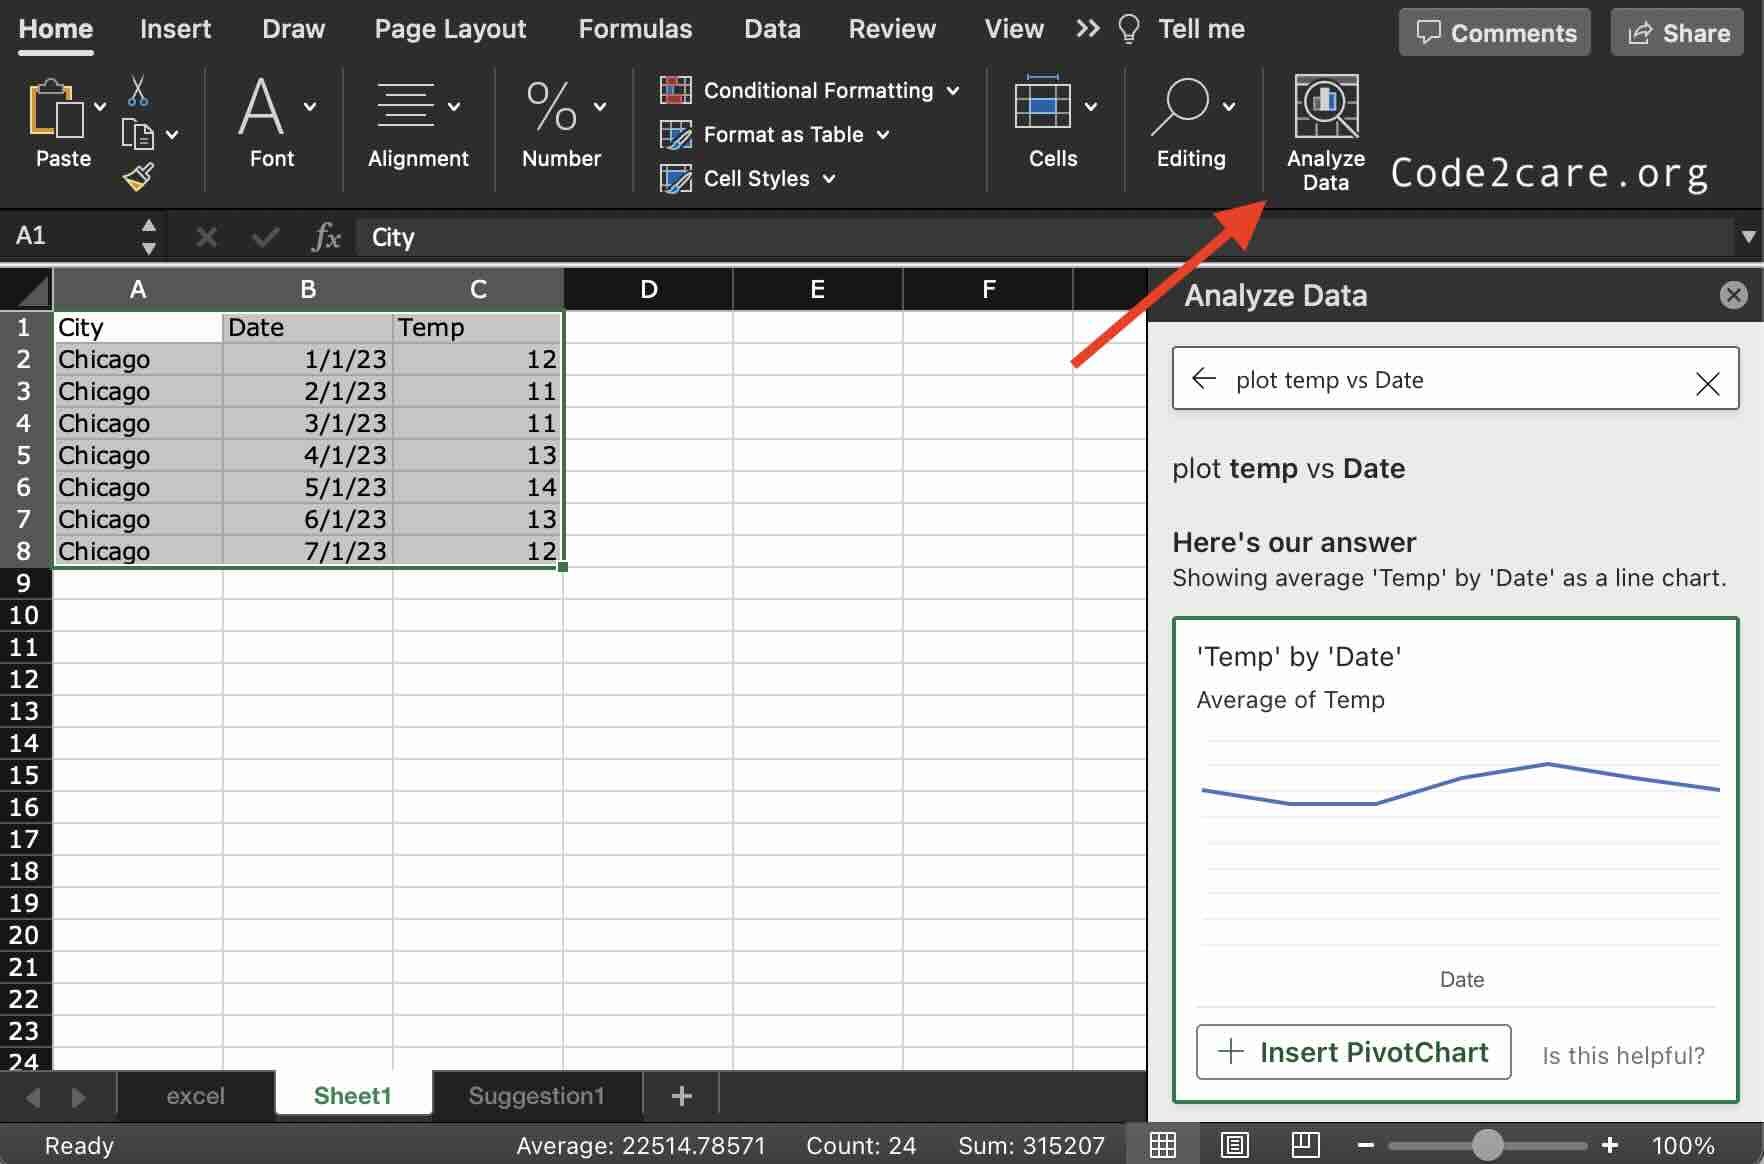Expand the Format as Table dropdown

click(x=884, y=135)
